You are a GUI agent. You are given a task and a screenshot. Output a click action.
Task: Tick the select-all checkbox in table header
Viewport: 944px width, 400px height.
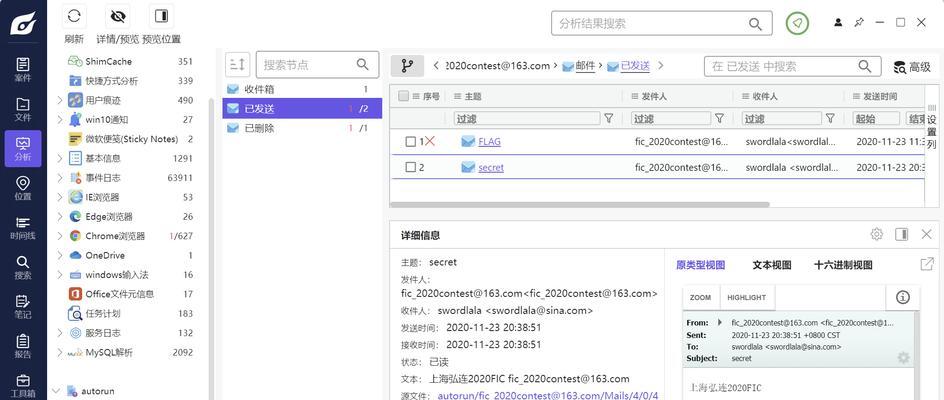pos(404,96)
